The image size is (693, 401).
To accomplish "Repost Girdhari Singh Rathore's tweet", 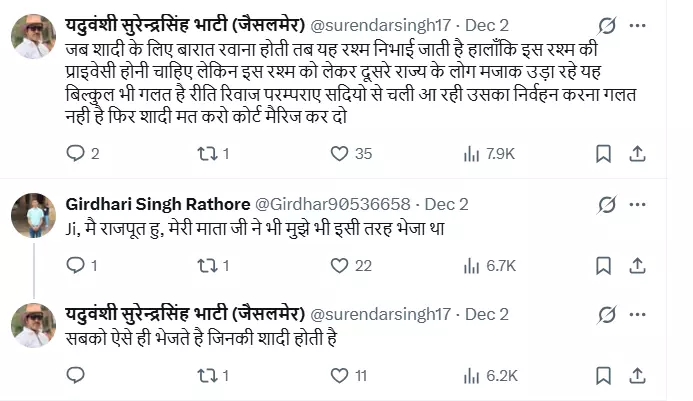I will 206,266.
